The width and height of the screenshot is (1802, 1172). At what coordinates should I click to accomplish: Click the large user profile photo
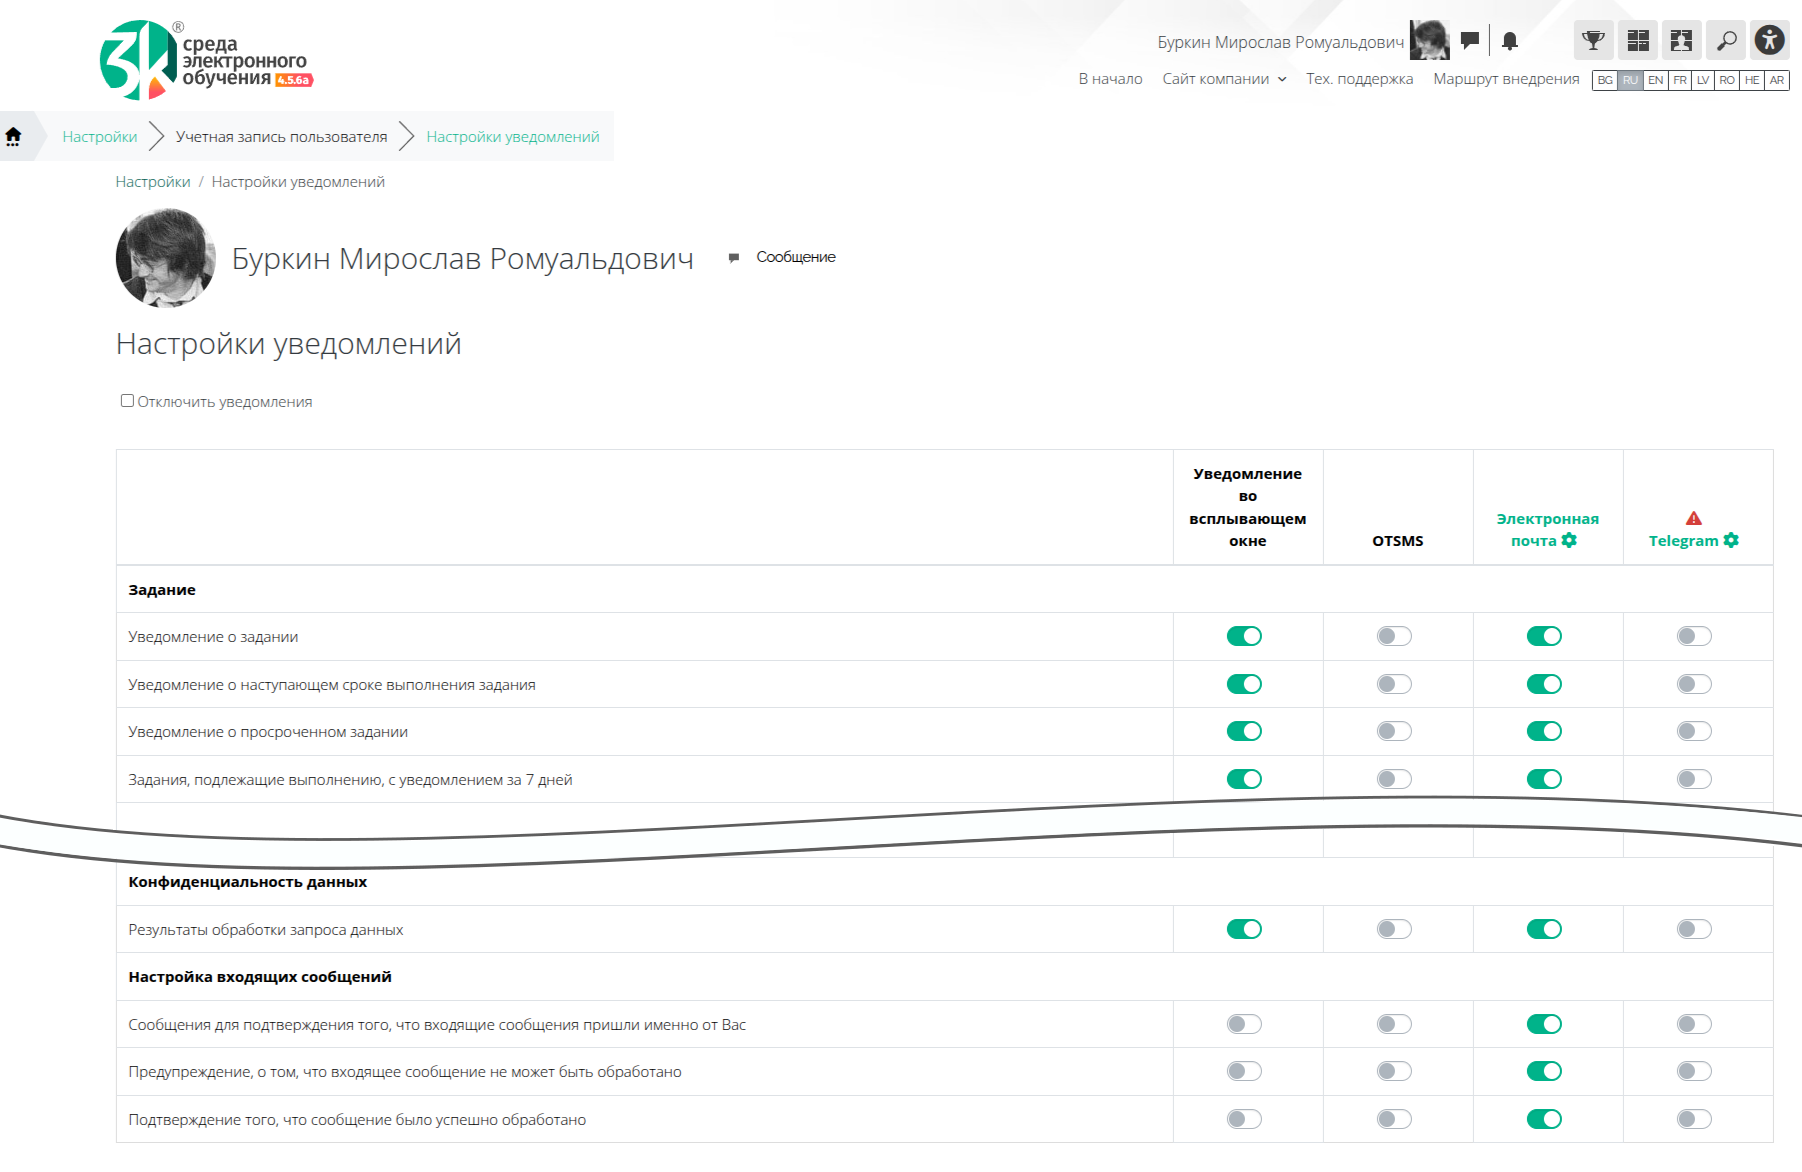pos(166,258)
